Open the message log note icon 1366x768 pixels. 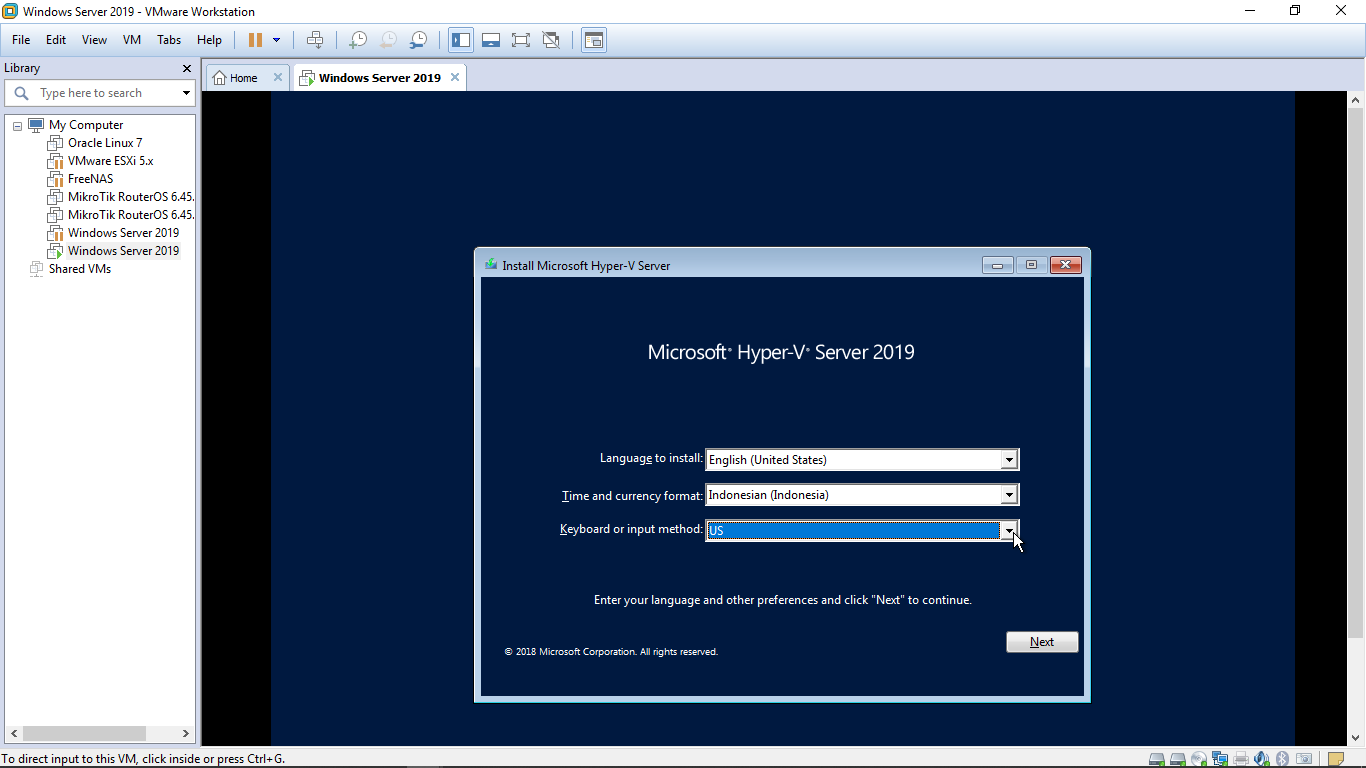(1336, 759)
